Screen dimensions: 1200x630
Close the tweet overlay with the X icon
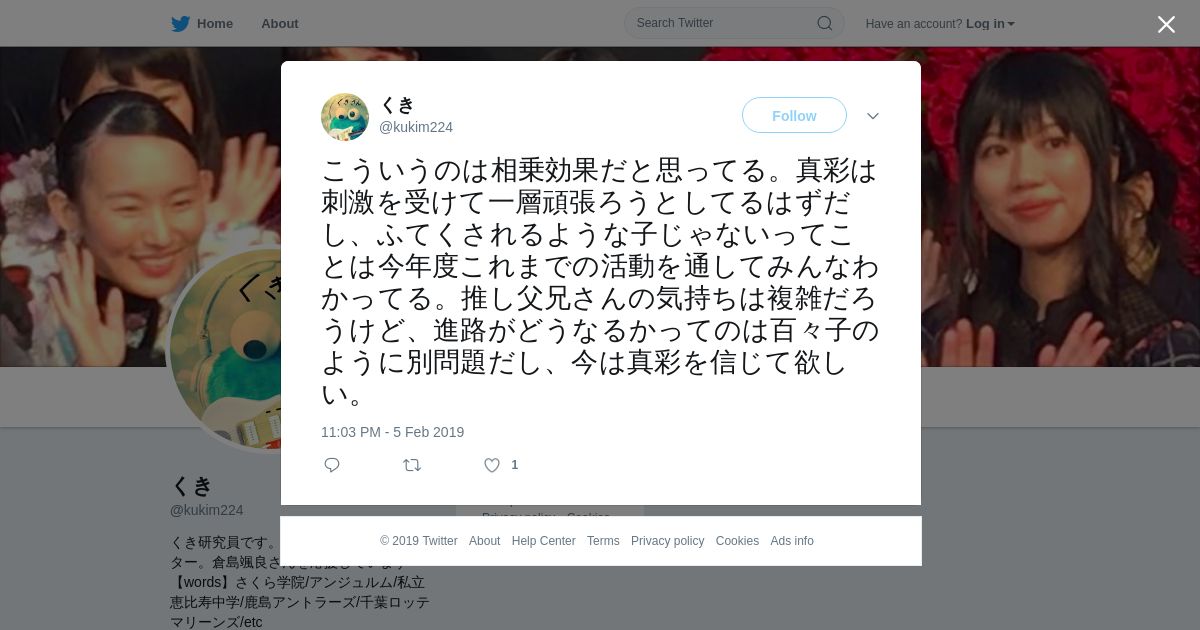[x=1166, y=24]
